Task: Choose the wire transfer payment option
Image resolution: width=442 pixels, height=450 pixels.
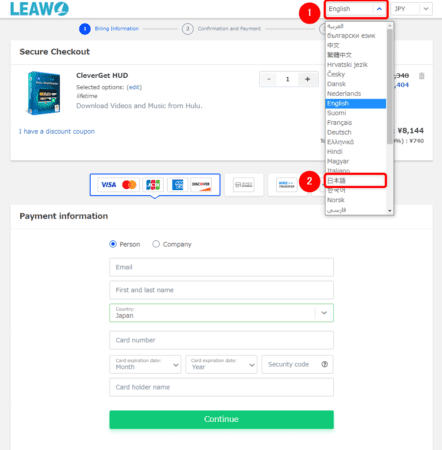Action: (286, 184)
